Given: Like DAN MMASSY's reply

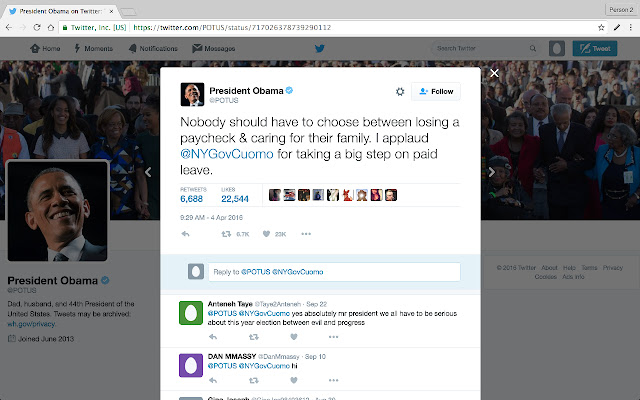Looking at the screenshot, I should click(294, 380).
